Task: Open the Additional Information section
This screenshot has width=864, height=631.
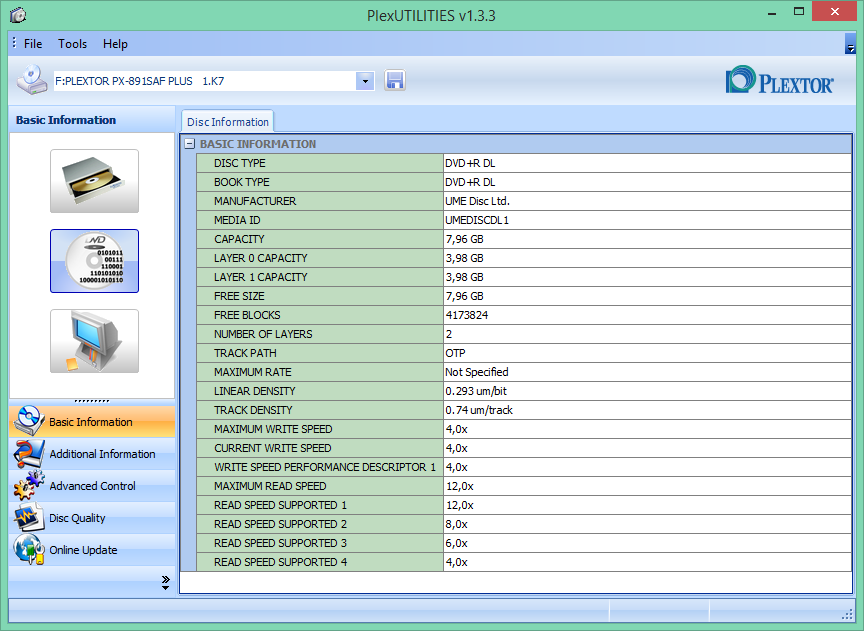Action: (92, 454)
